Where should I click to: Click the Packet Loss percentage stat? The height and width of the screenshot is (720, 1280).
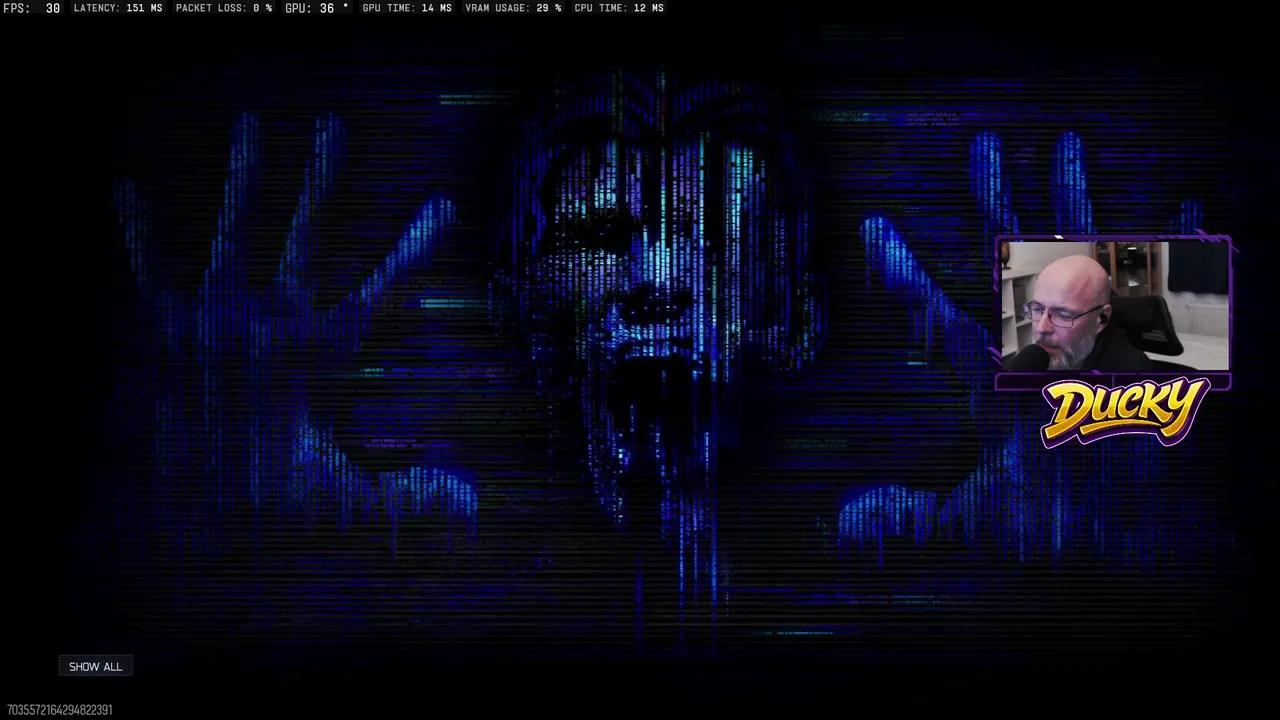224,8
